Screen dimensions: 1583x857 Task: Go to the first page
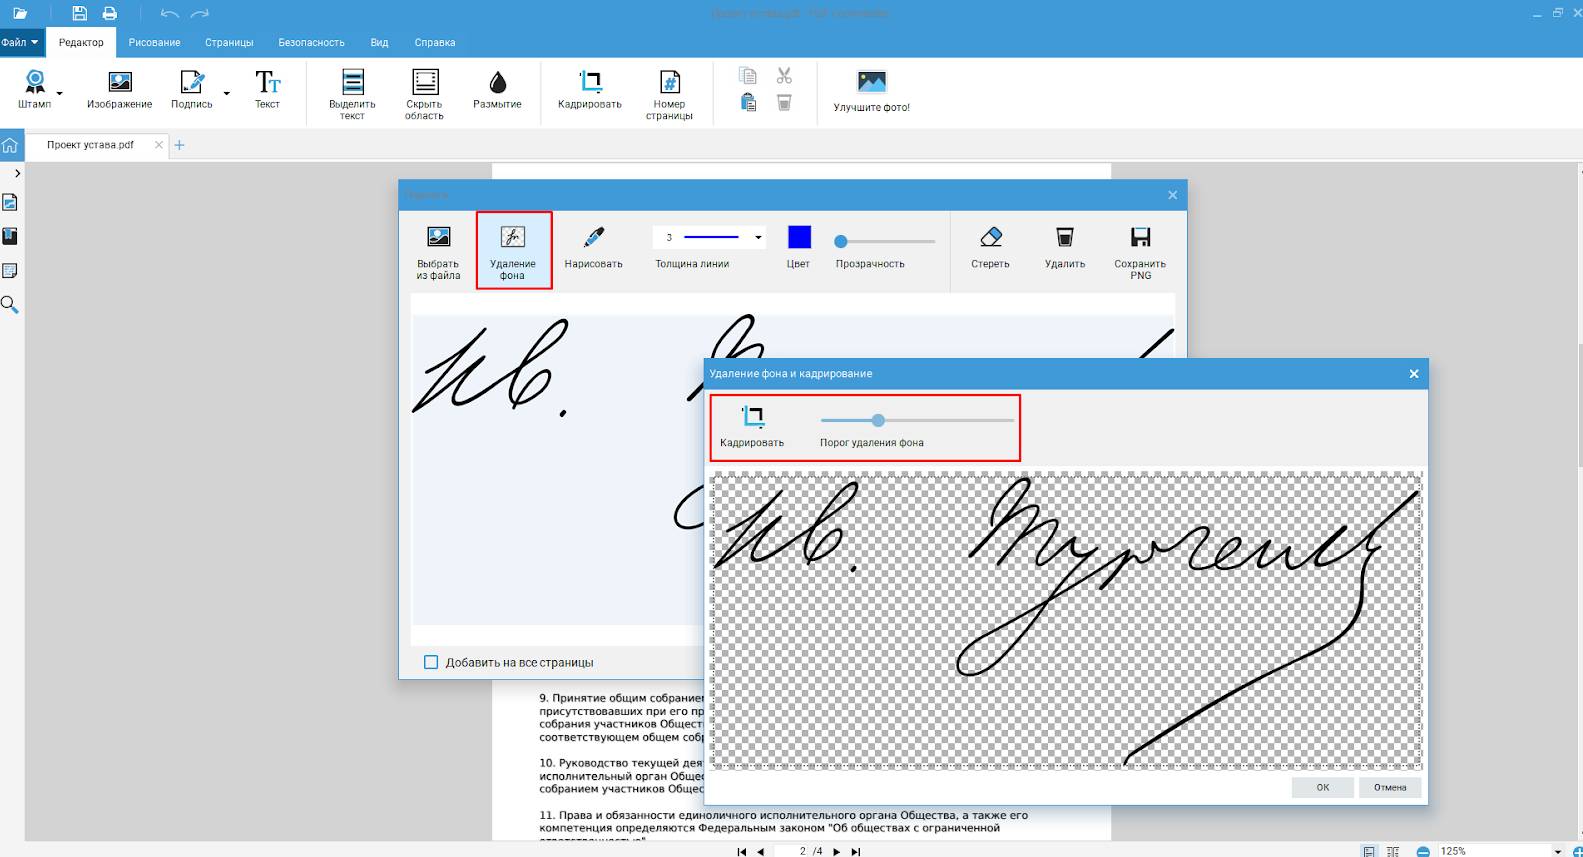point(741,851)
